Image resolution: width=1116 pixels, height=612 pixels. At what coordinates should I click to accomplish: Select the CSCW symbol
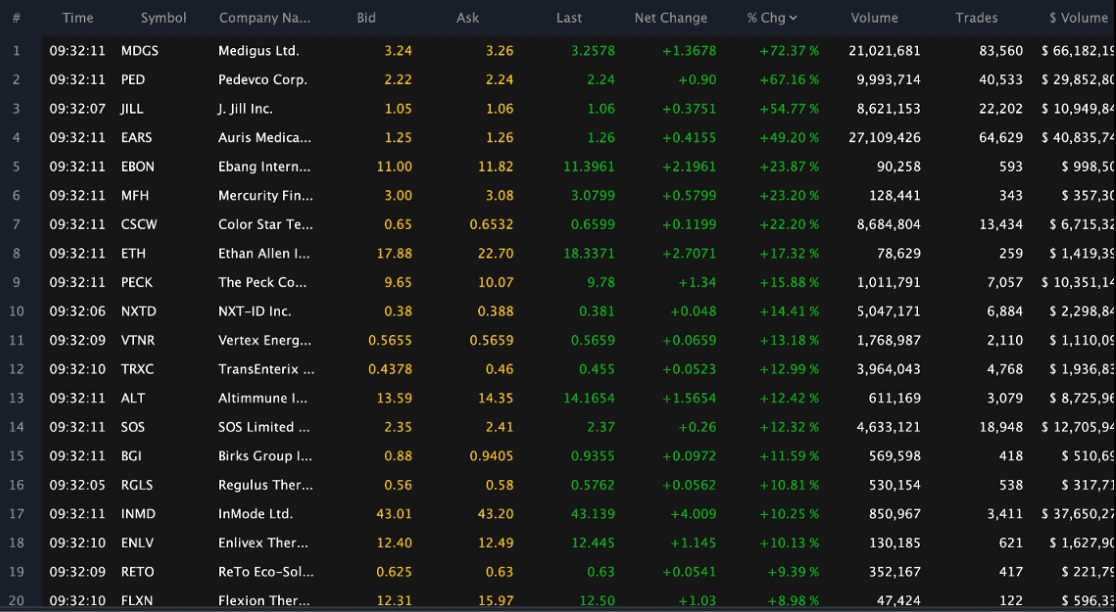point(139,224)
